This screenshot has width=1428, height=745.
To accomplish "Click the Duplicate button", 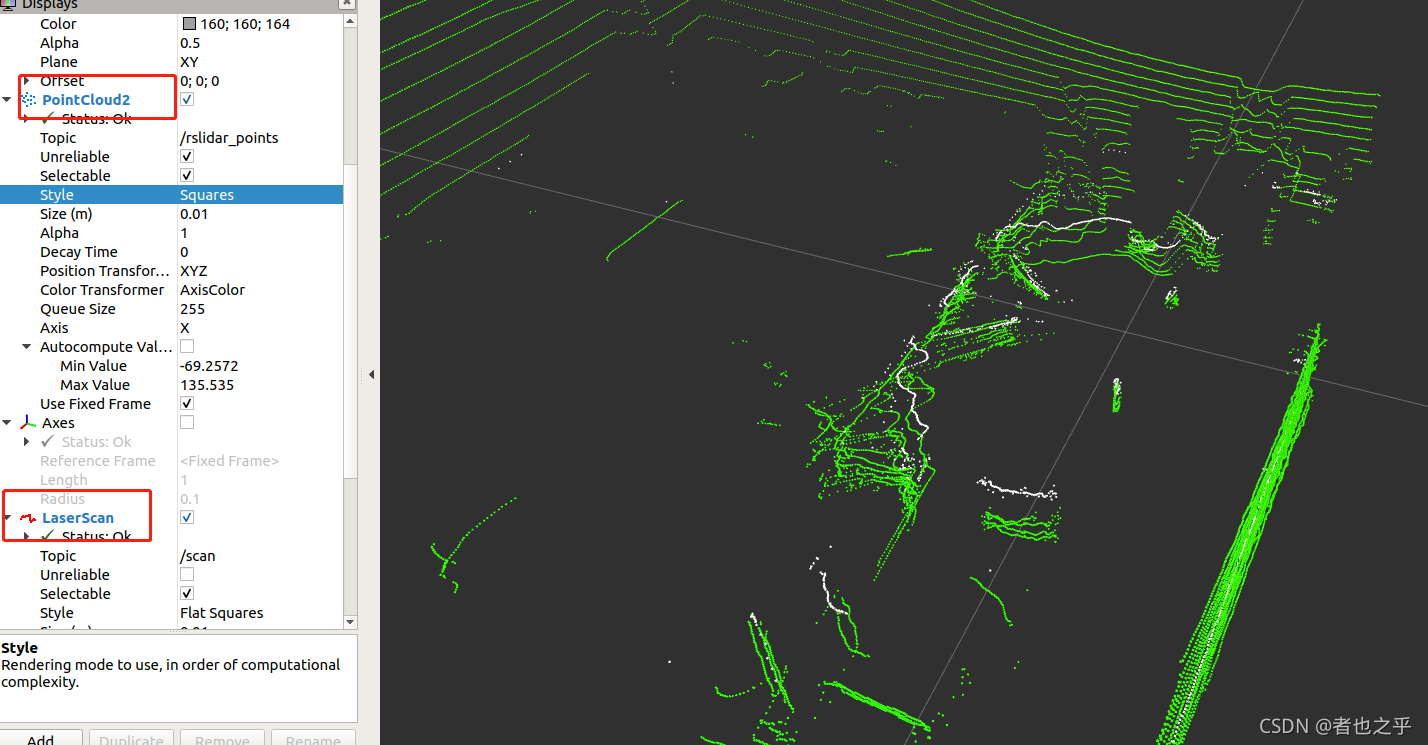I will 131,738.
